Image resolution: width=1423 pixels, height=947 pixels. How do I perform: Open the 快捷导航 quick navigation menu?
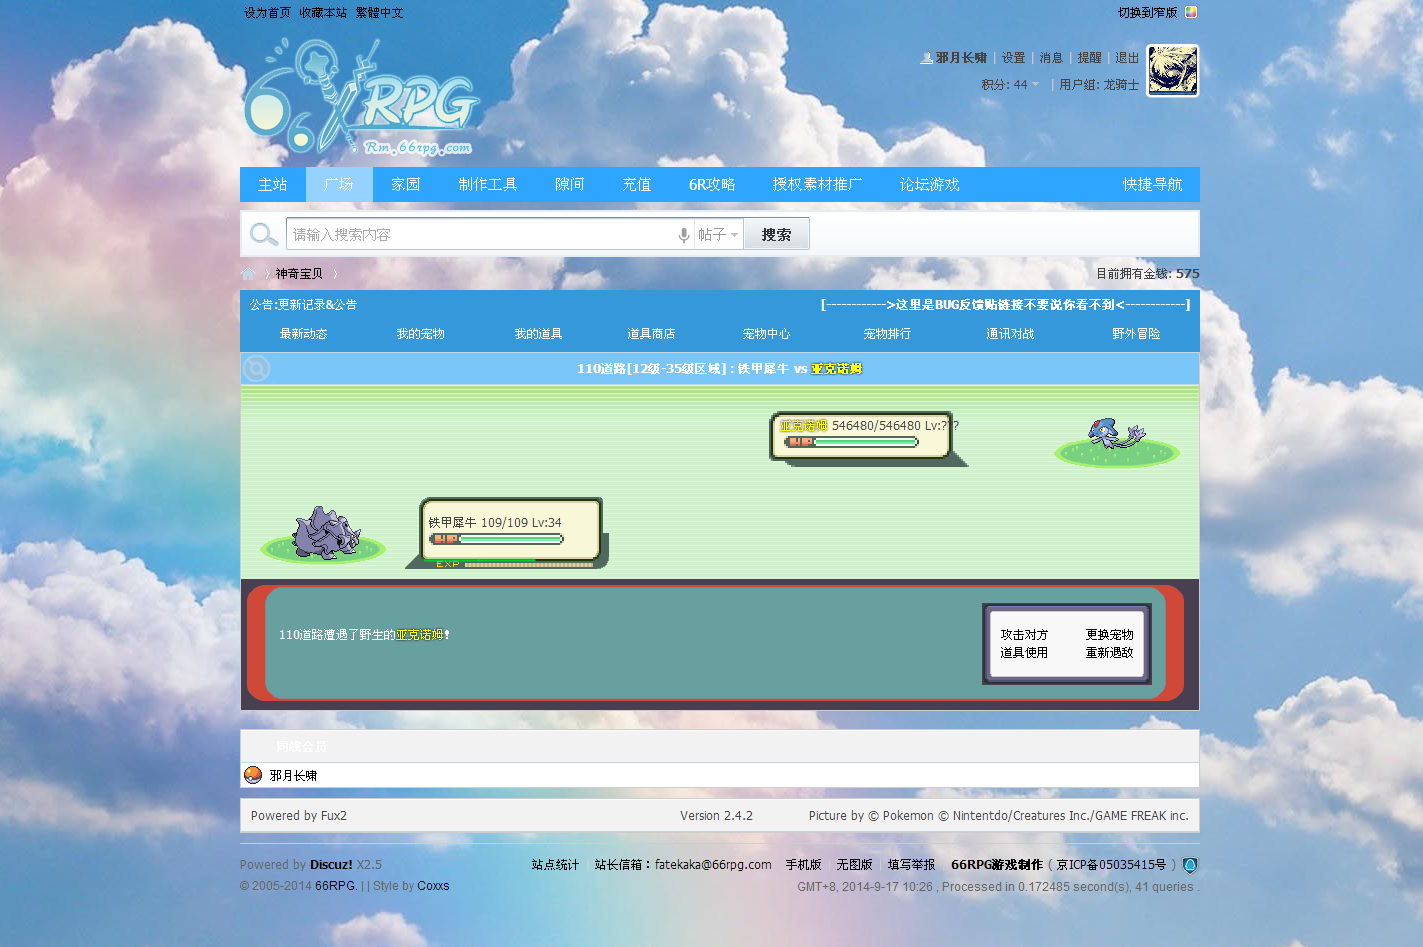[1152, 184]
